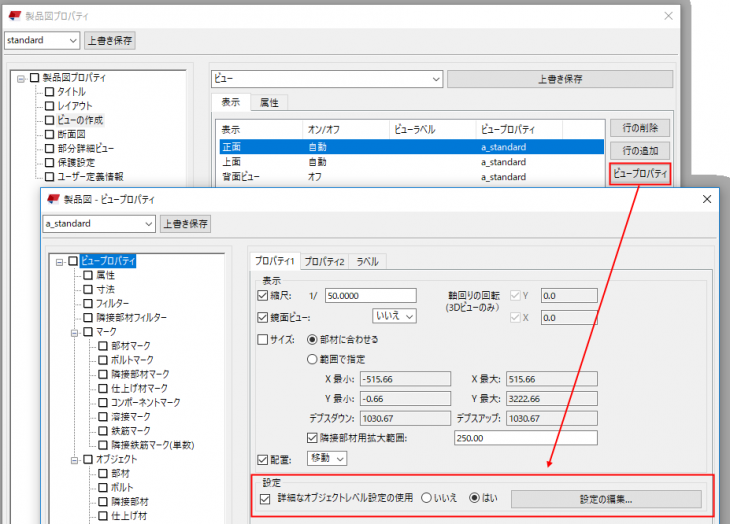Collapse the ビュープロパティ tree root
Viewport: 730px width, 524px height.
click(x=59, y=262)
